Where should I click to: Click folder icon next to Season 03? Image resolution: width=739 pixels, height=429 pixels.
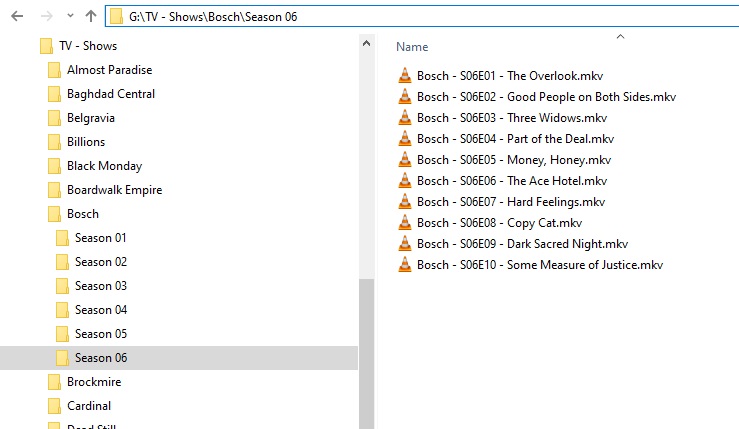tap(62, 286)
